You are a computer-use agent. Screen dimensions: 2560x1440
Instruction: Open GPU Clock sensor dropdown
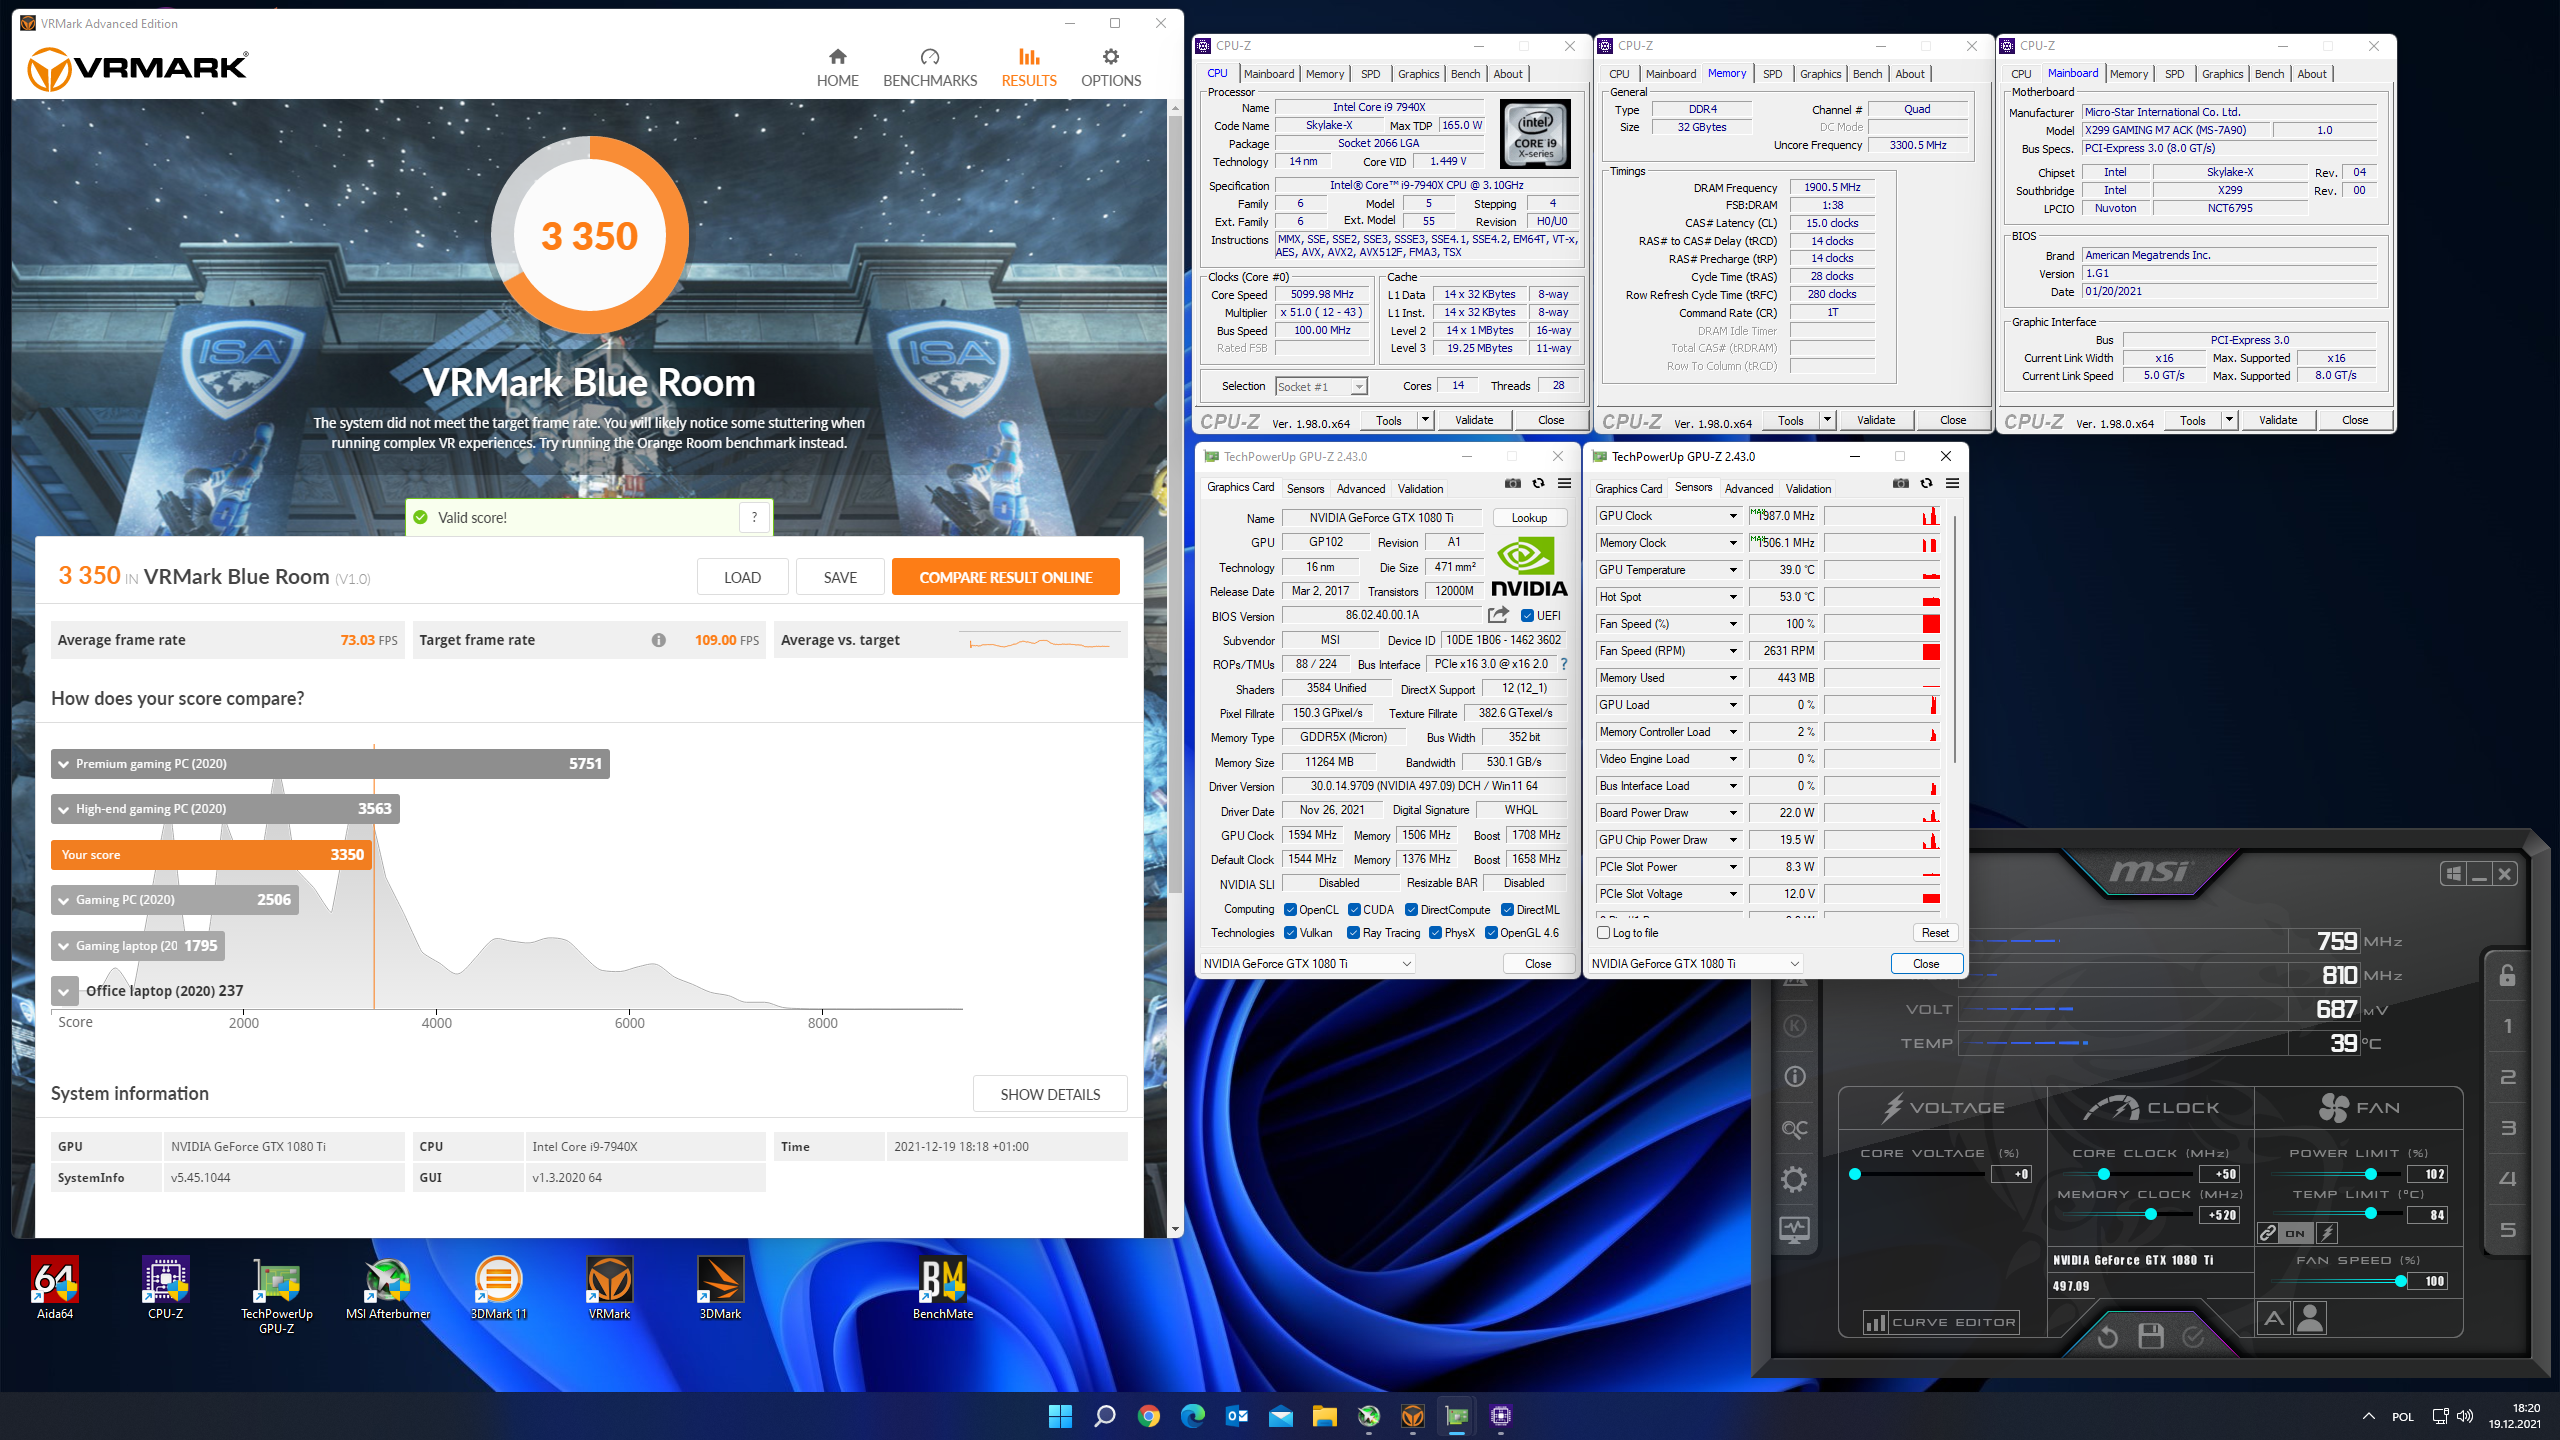(x=1733, y=516)
